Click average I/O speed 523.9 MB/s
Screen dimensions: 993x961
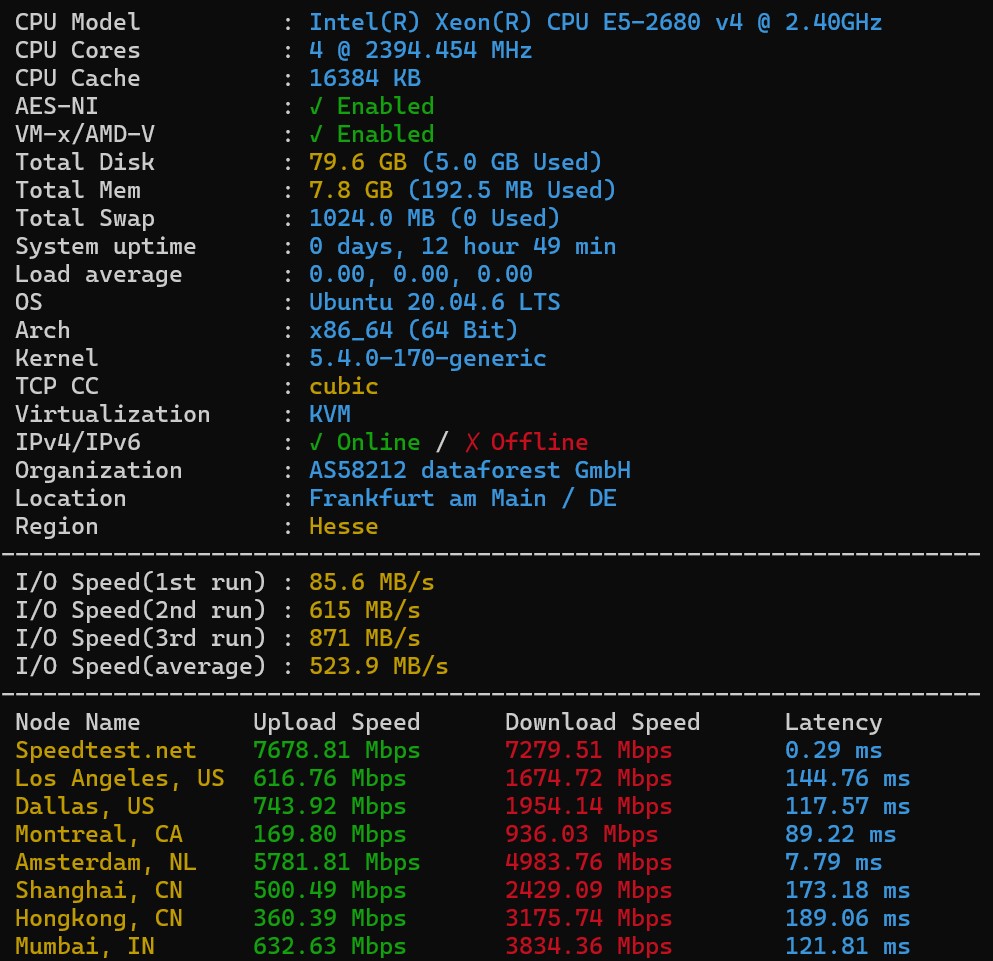(x=379, y=666)
